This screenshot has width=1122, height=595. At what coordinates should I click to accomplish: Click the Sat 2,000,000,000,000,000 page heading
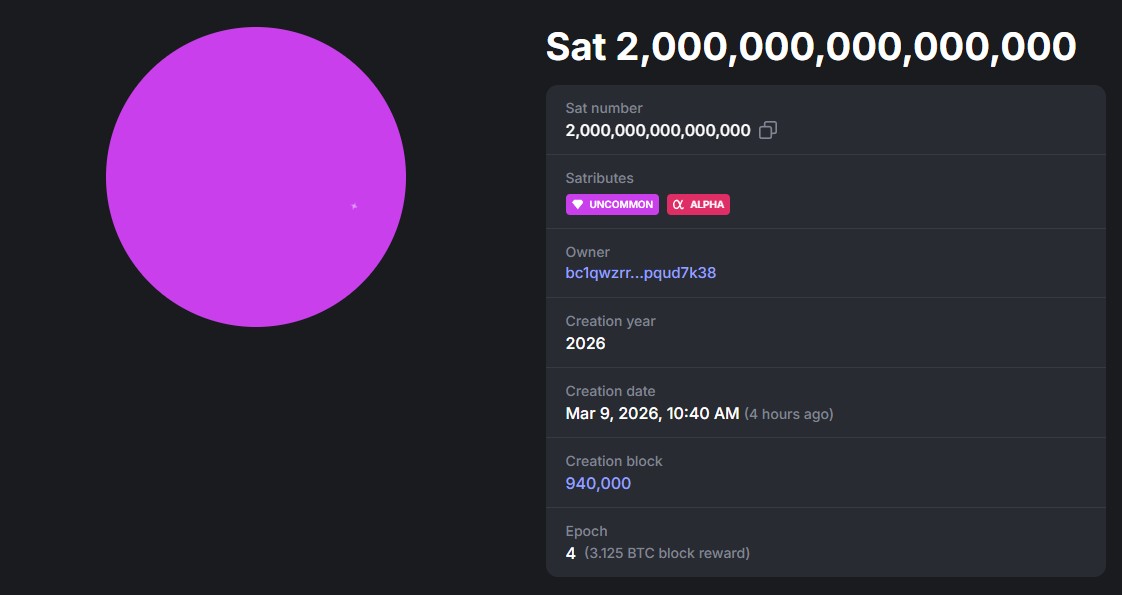click(x=811, y=47)
